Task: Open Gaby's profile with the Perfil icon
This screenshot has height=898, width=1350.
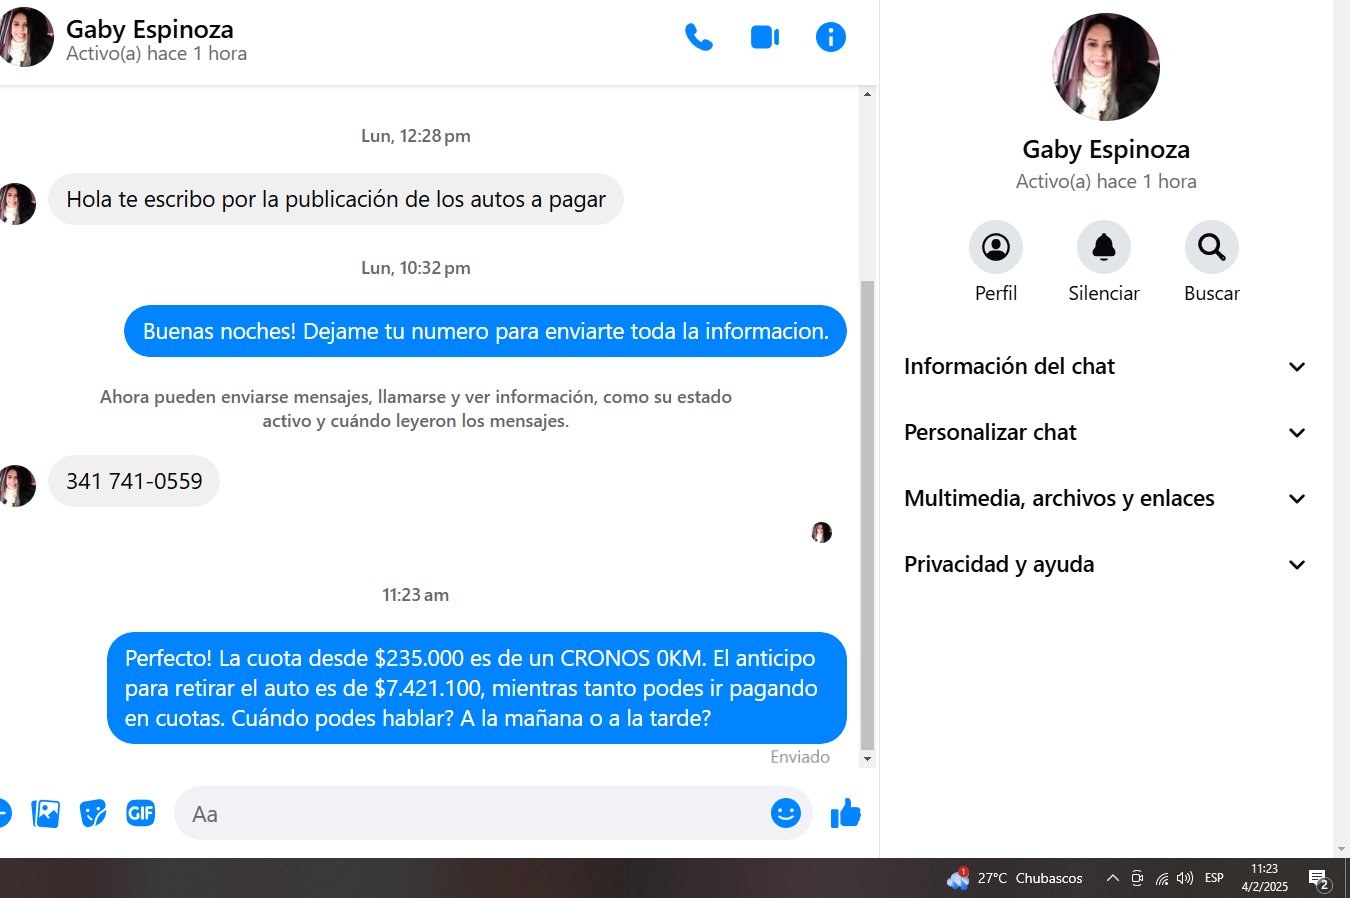Action: pyautogui.click(x=995, y=247)
